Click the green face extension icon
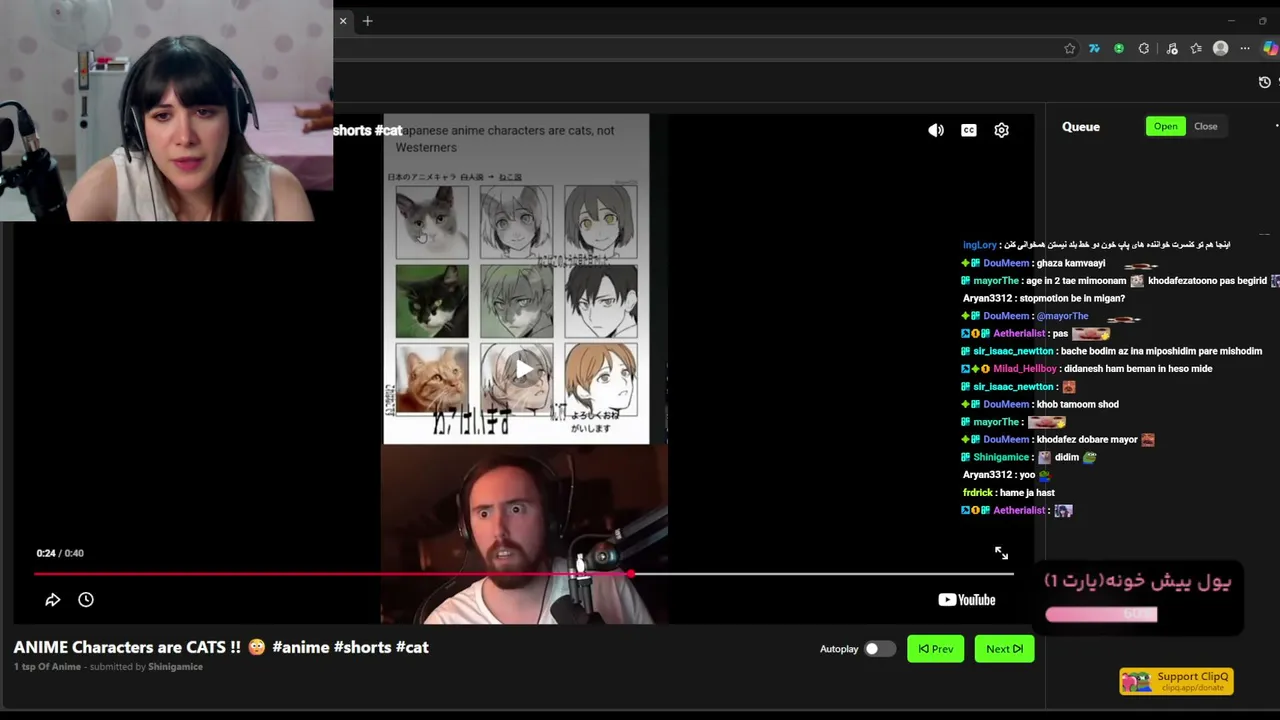1280x720 pixels. [x=1119, y=48]
